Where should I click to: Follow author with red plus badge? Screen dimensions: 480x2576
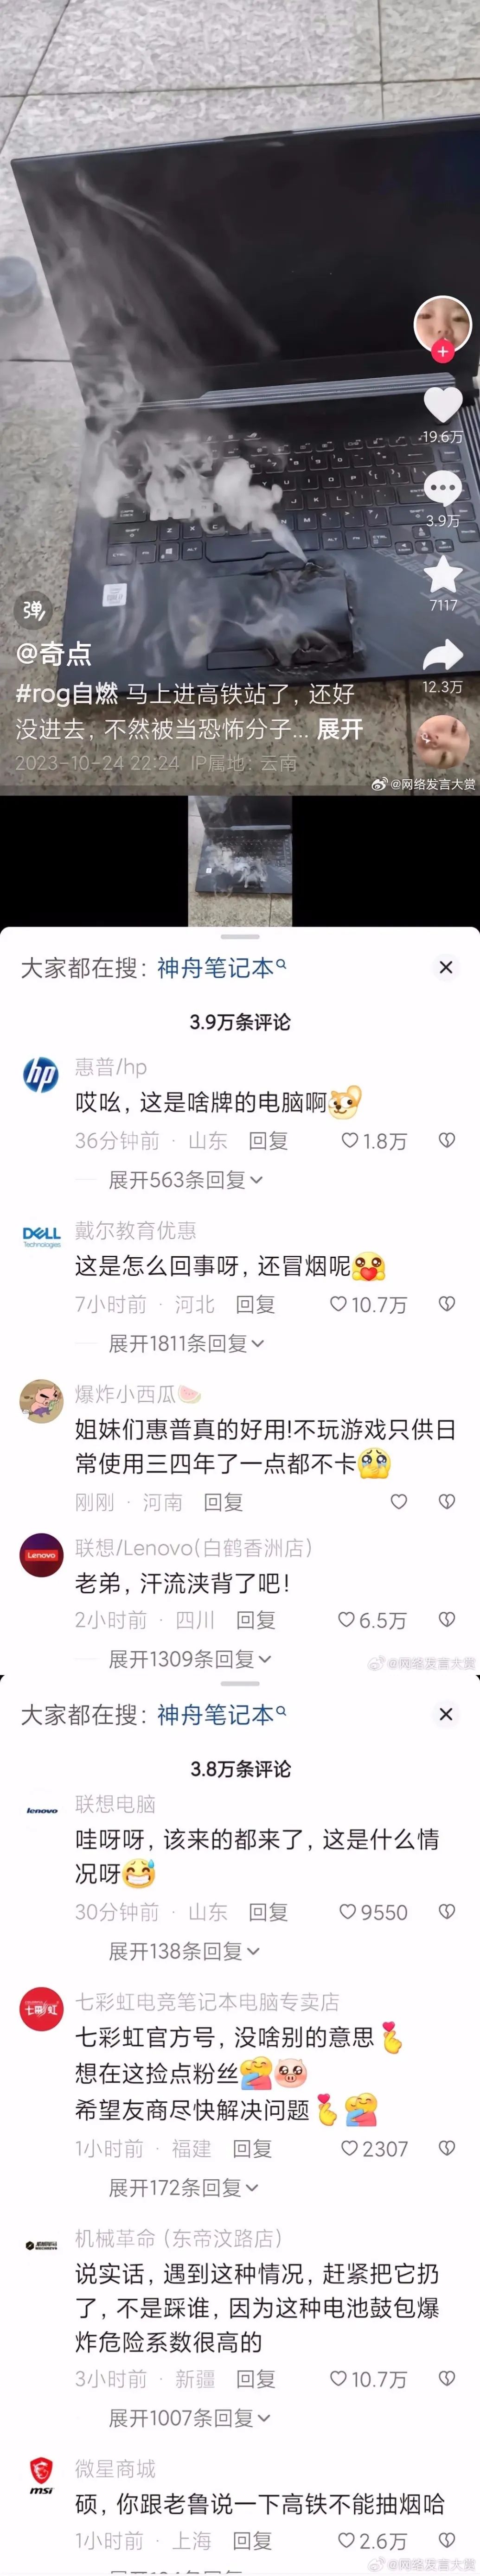(442, 351)
